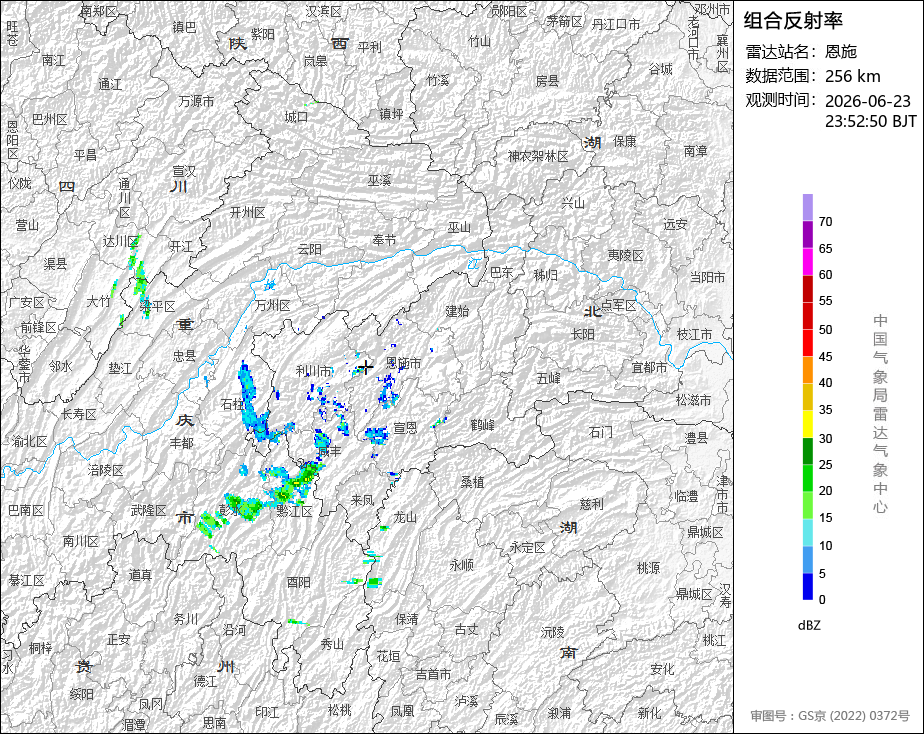Click the 长寿区 map label
Screen dimensions: 924x734
[79, 414]
